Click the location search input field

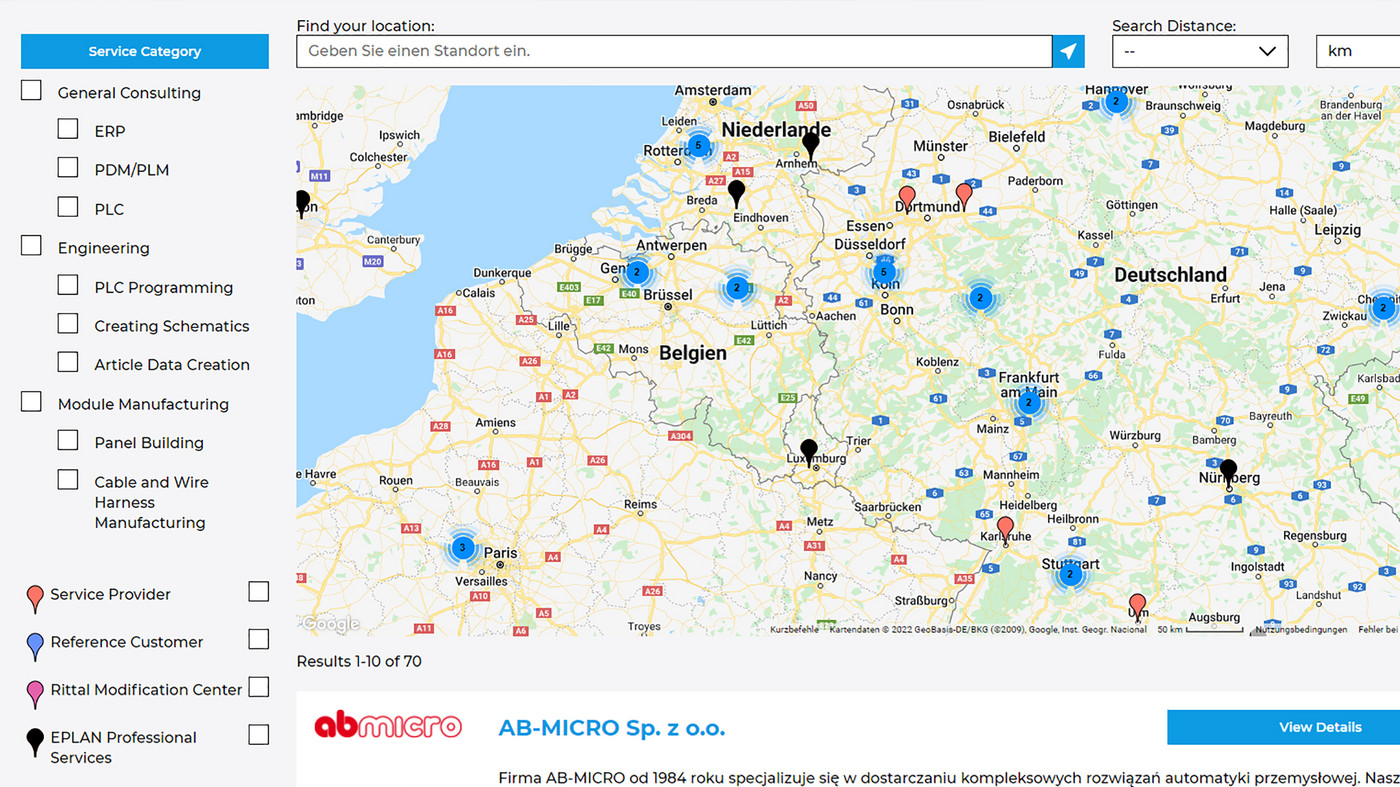[x=670, y=51]
